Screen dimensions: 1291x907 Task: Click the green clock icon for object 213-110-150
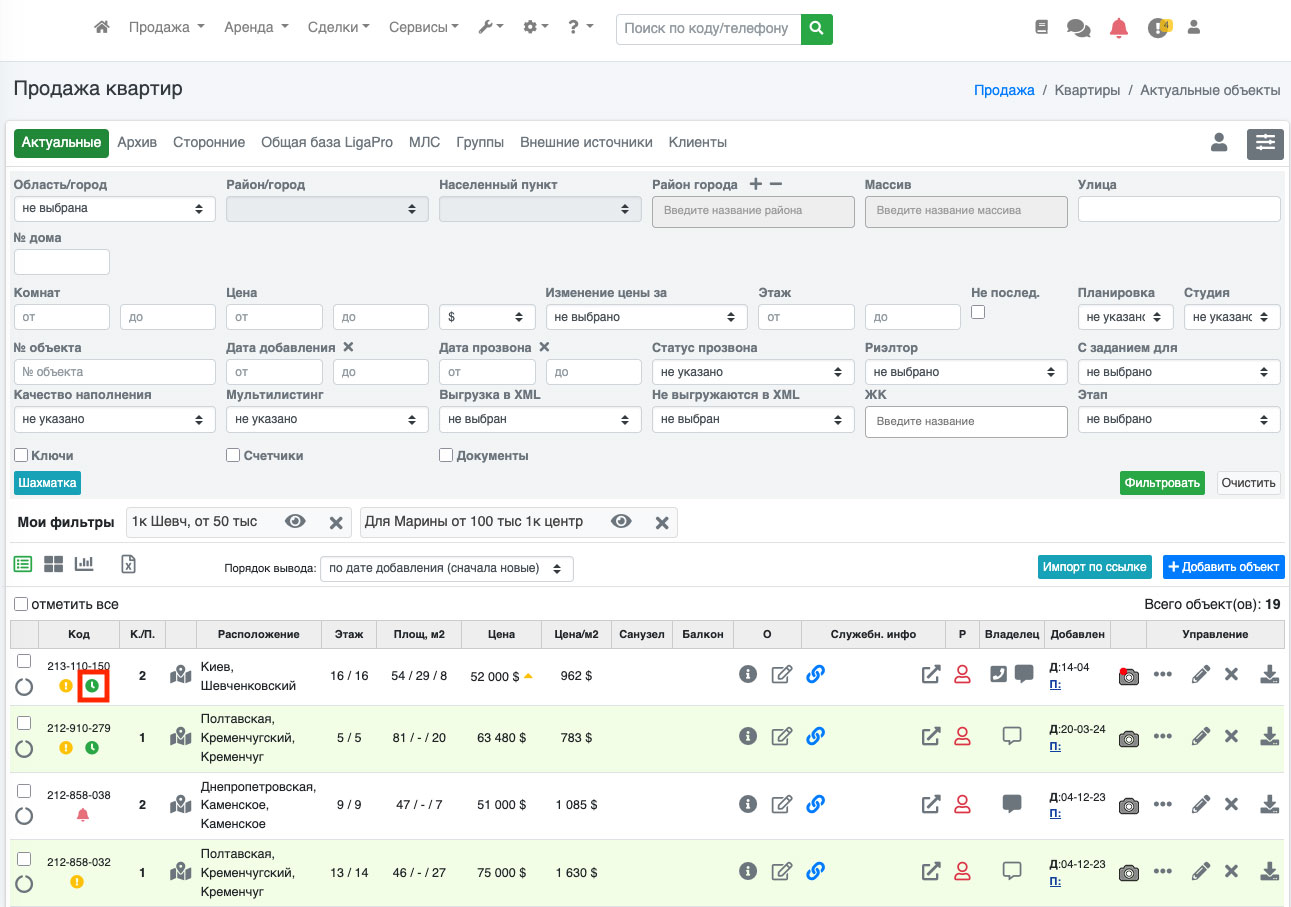click(92, 686)
